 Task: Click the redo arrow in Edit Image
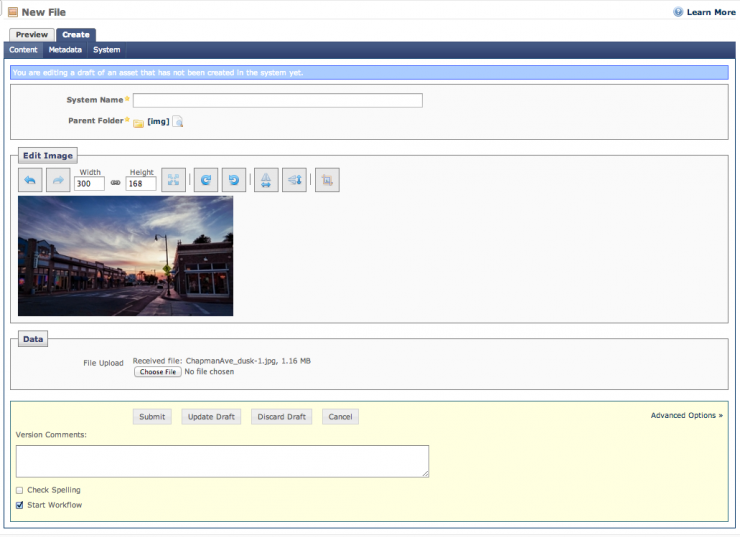click(x=58, y=180)
